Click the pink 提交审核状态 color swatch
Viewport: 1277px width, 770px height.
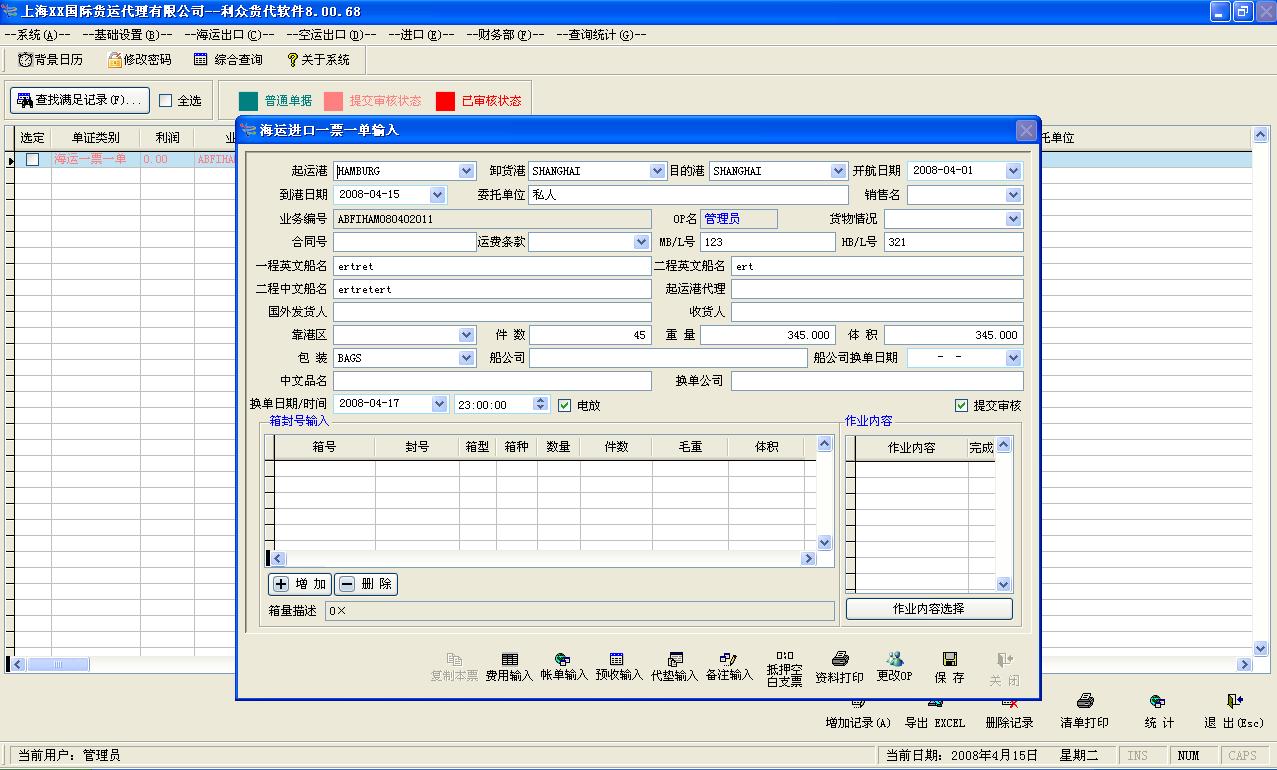pyautogui.click(x=333, y=101)
